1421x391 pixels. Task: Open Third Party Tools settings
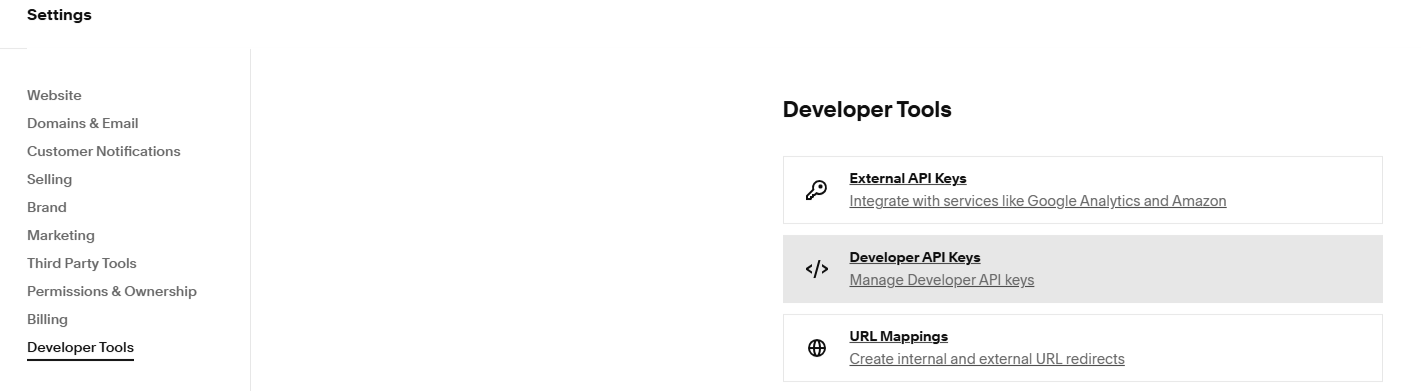(82, 263)
